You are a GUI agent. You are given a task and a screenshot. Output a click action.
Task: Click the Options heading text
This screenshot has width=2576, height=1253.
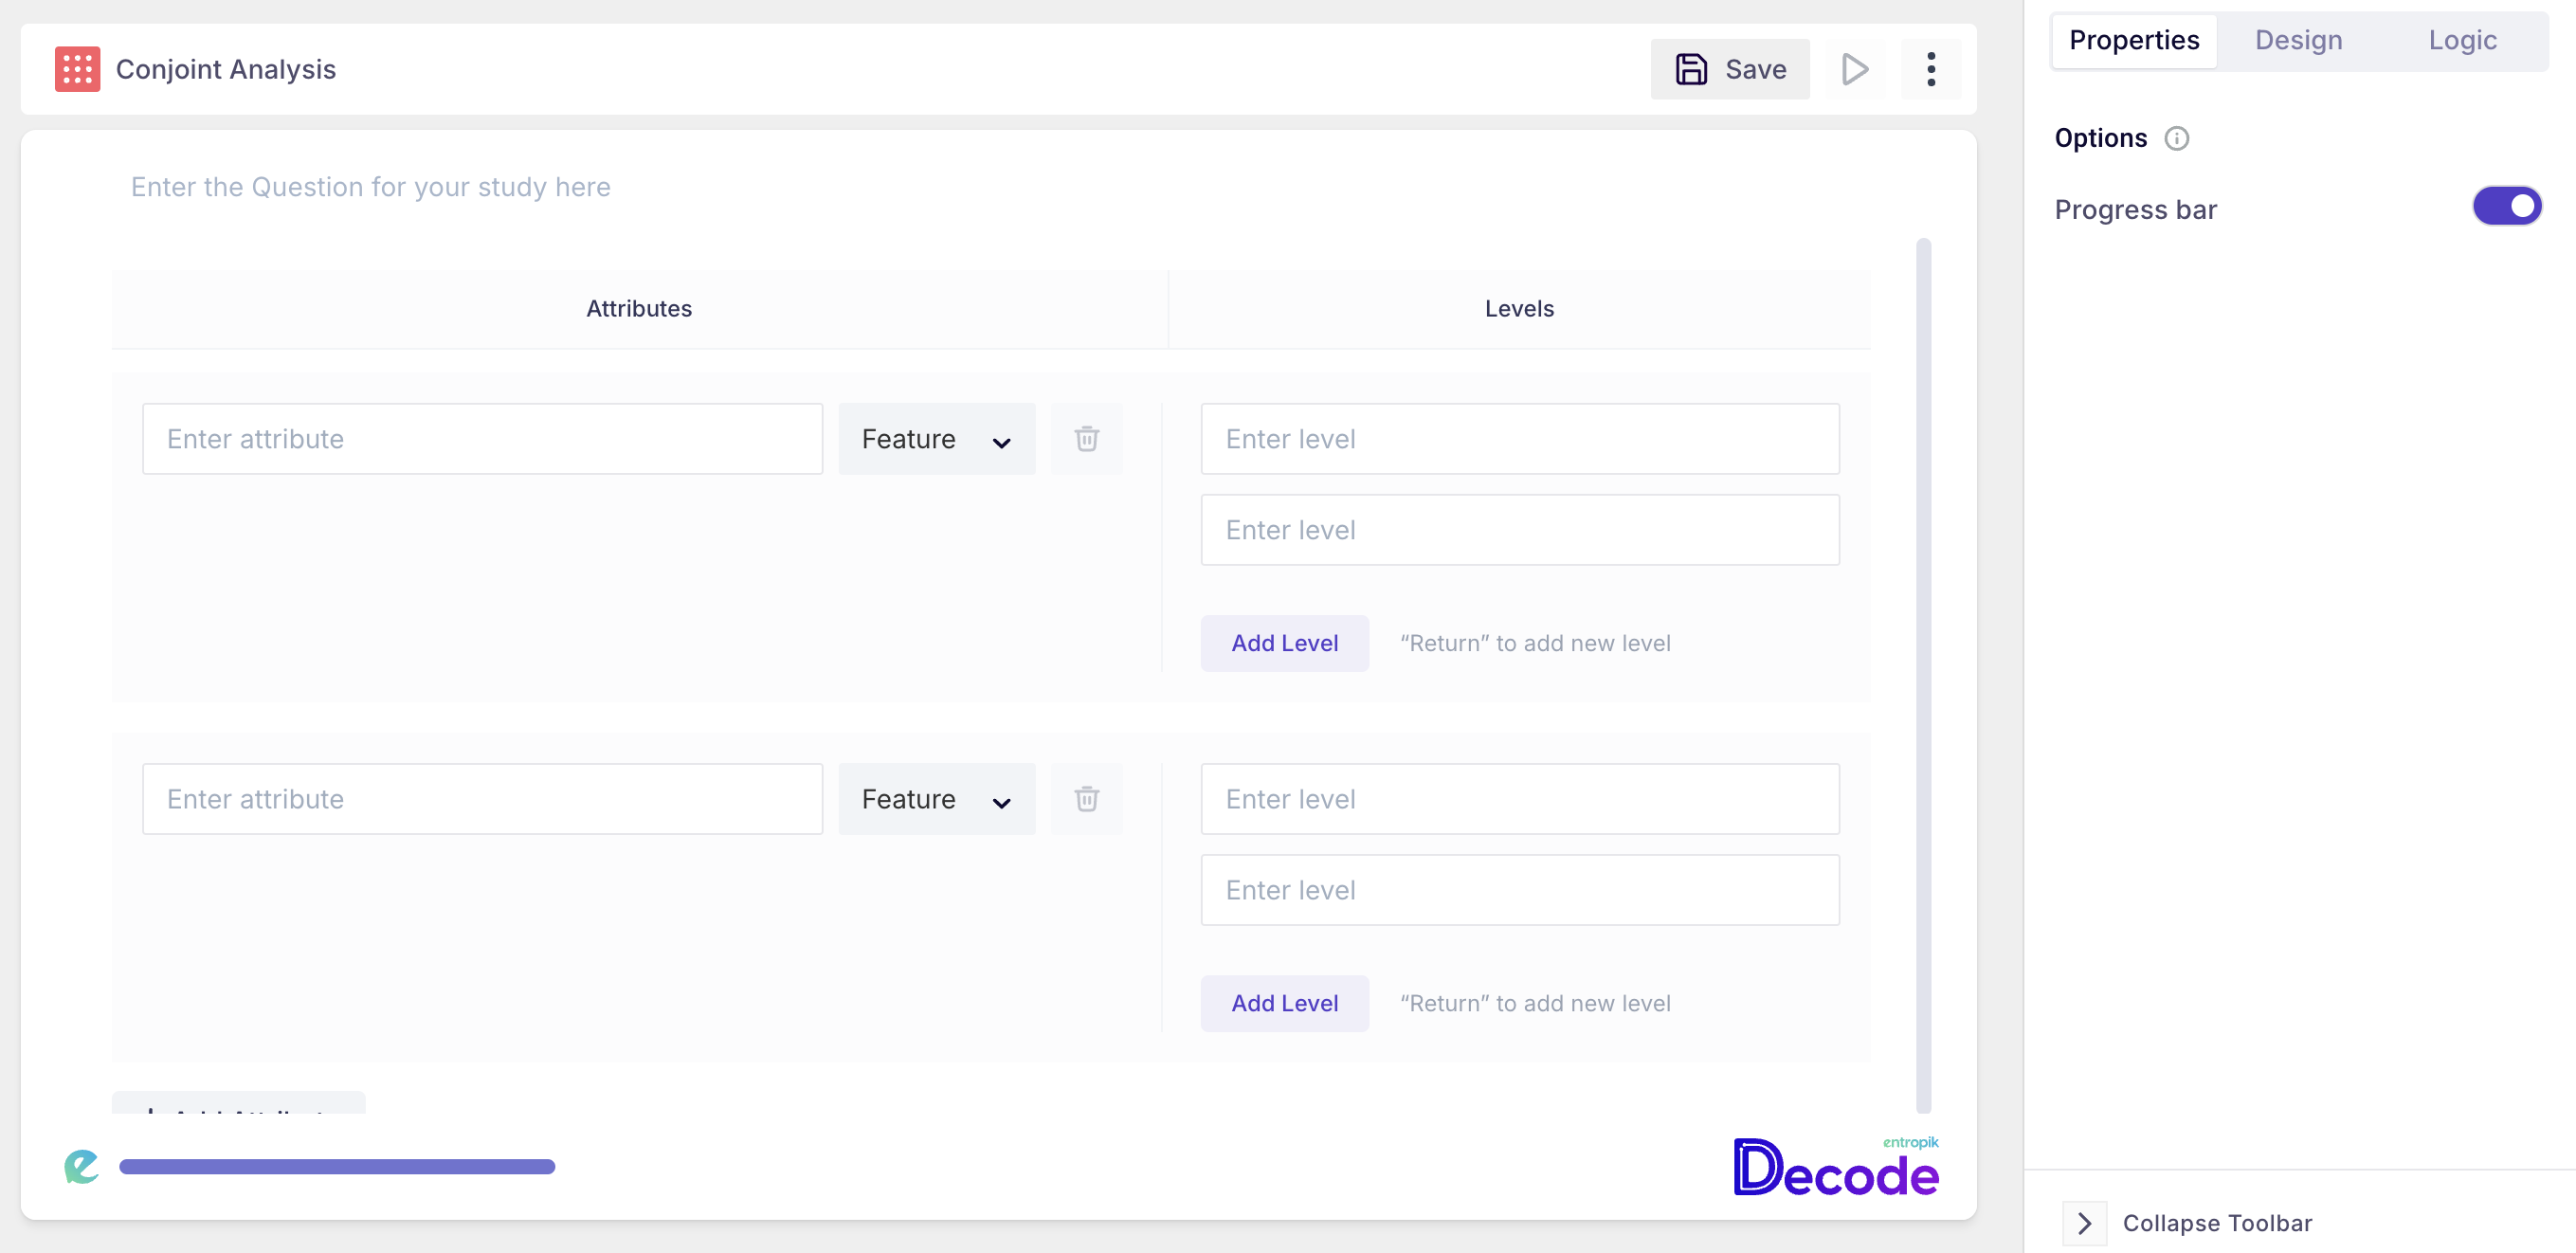pos(2100,138)
